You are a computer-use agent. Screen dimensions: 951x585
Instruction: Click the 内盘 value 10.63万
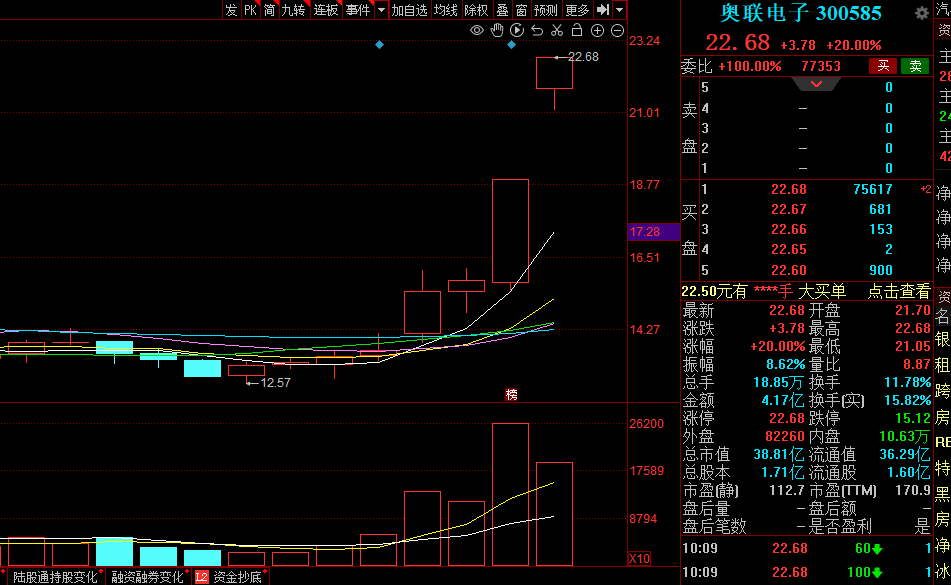click(x=905, y=436)
